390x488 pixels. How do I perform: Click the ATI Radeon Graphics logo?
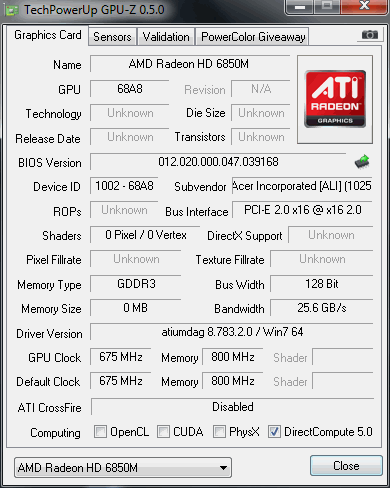pyautogui.click(x=335, y=99)
